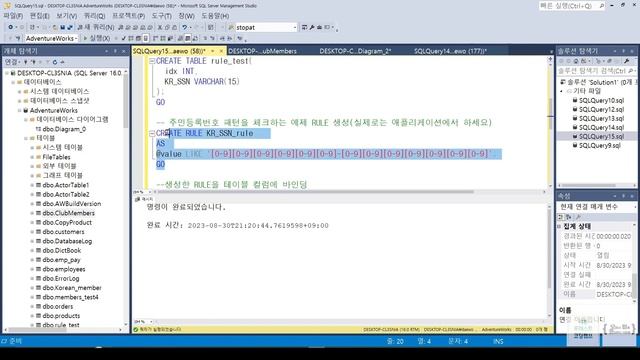The image size is (640, 360).
Task: Select SQLQuery13.sql in Solution Explorer
Action: 601,118
